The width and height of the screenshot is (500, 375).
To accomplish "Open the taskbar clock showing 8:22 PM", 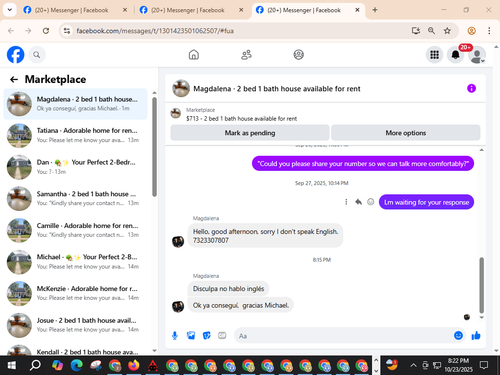I will coord(458,365).
